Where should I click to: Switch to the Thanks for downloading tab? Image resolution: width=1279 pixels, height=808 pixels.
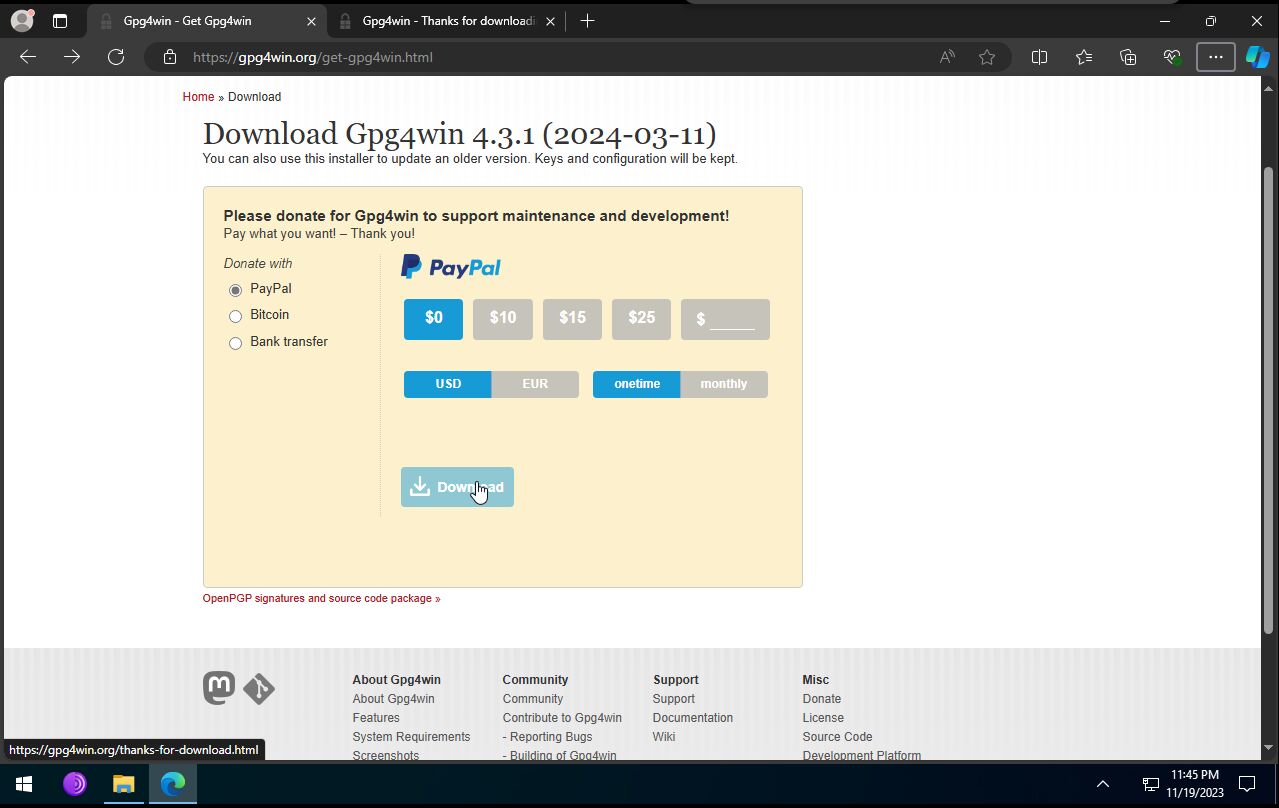(448, 21)
